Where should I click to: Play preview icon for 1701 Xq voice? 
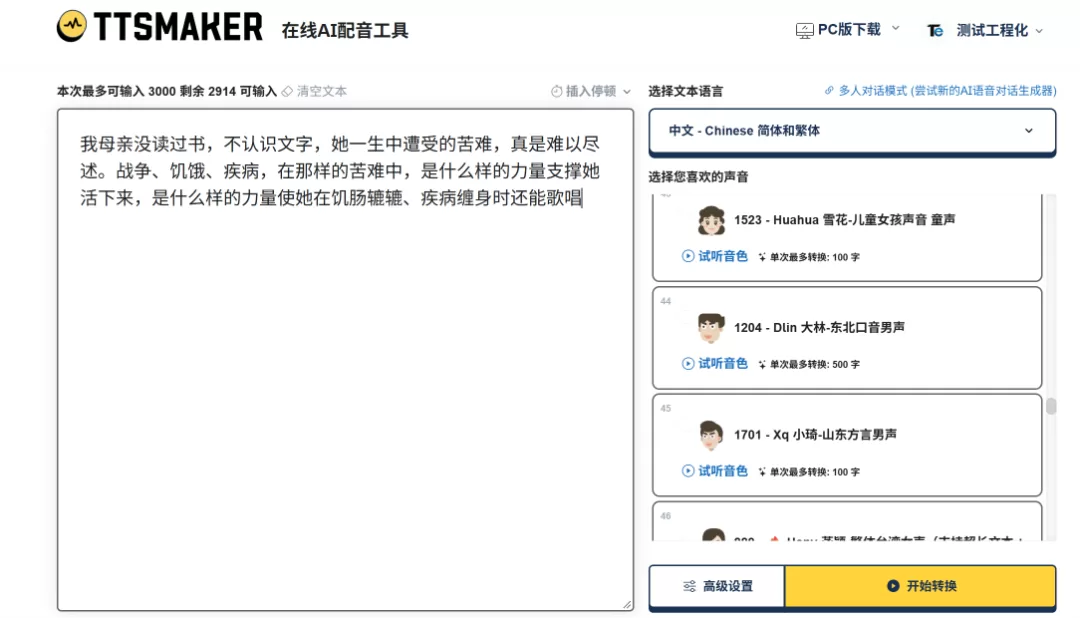coord(687,471)
